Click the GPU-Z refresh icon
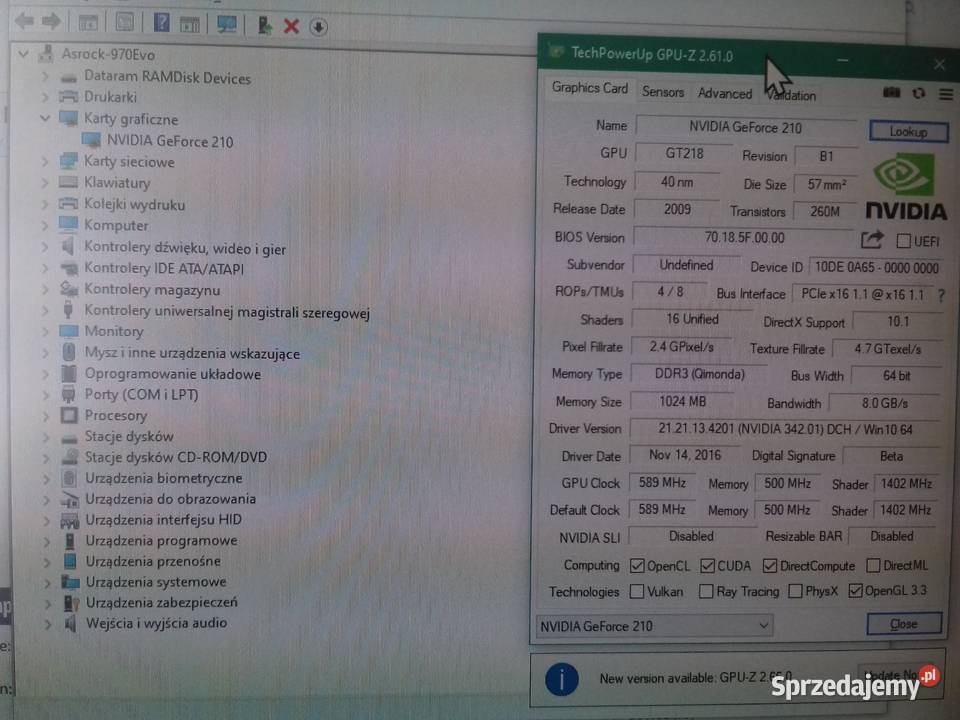Image resolution: width=960 pixels, height=720 pixels. 918,93
